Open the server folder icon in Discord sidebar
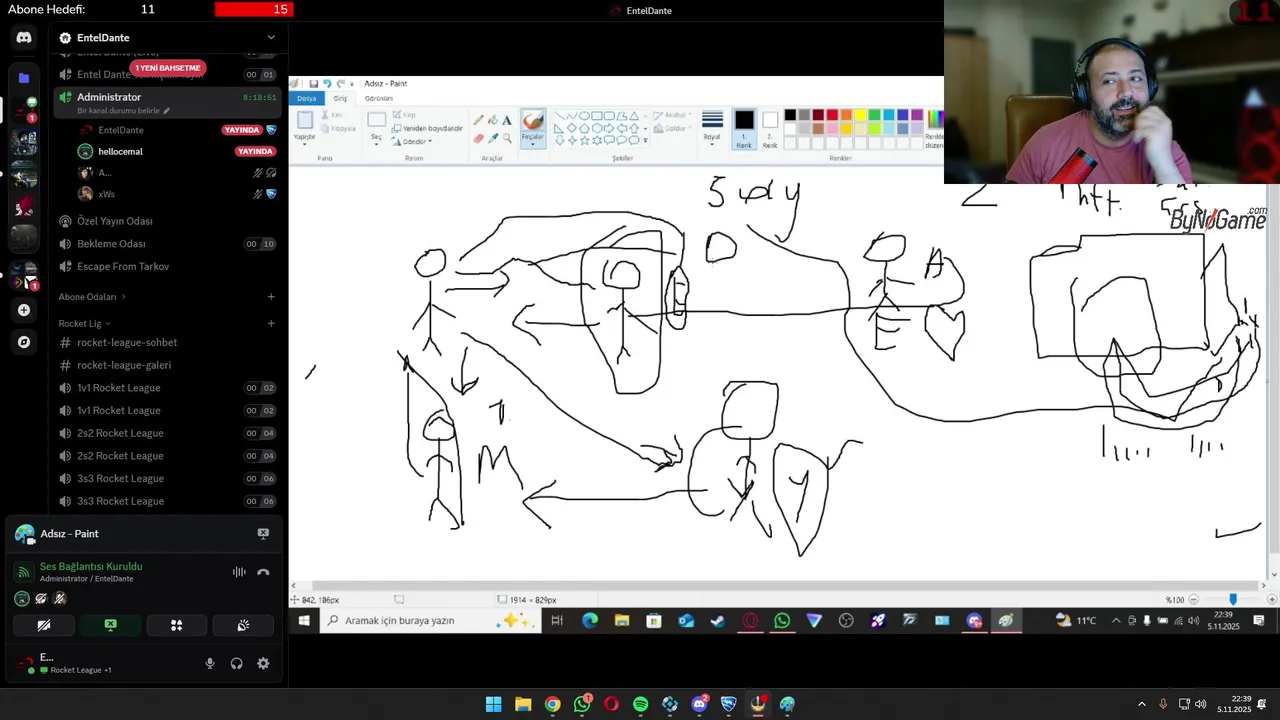 click(24, 77)
